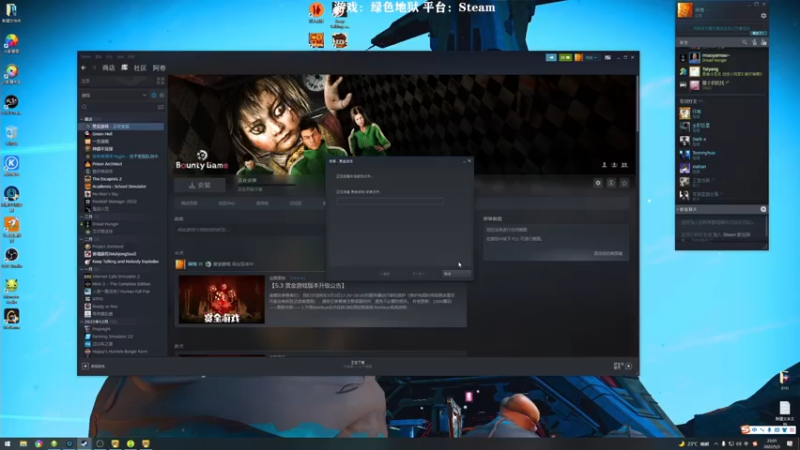This screenshot has height=450, width=800.
Task: Select No Man's Sky in library list
Action: [x=105, y=194]
